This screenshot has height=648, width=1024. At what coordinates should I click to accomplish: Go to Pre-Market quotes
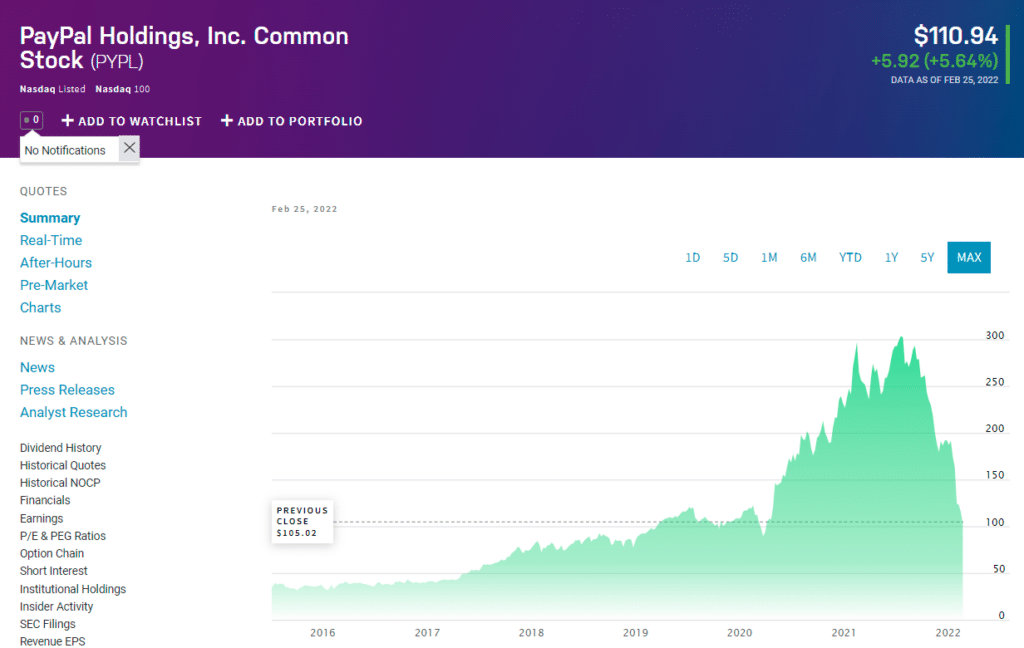pyautogui.click(x=54, y=285)
